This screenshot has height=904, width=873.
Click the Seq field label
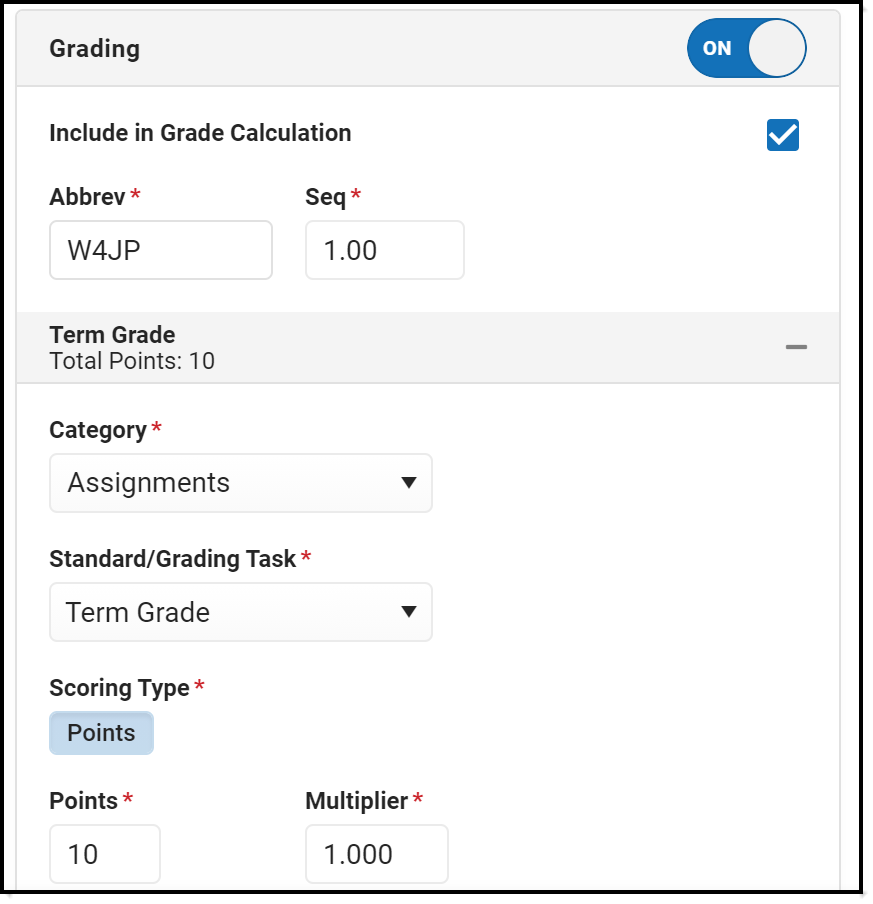[325, 197]
